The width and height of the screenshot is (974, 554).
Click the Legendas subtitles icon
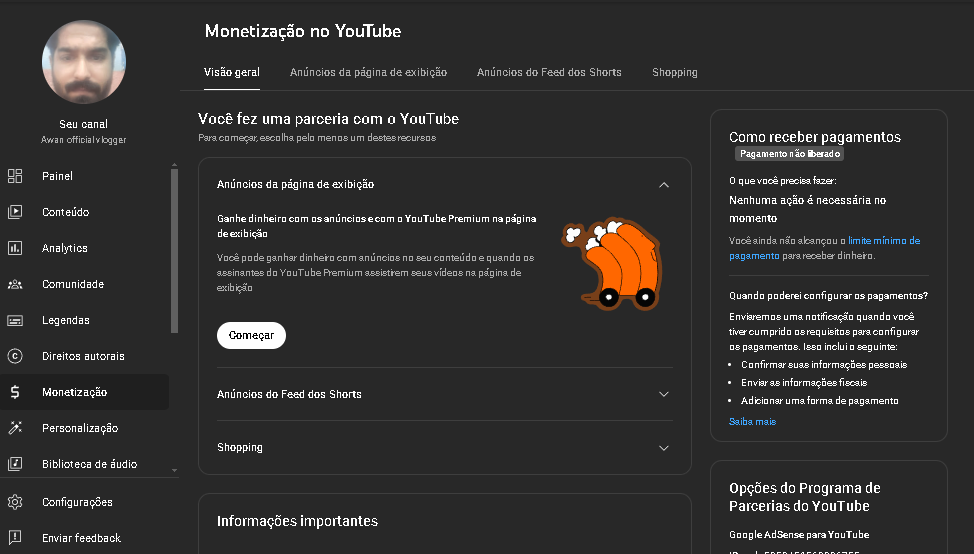coord(15,320)
